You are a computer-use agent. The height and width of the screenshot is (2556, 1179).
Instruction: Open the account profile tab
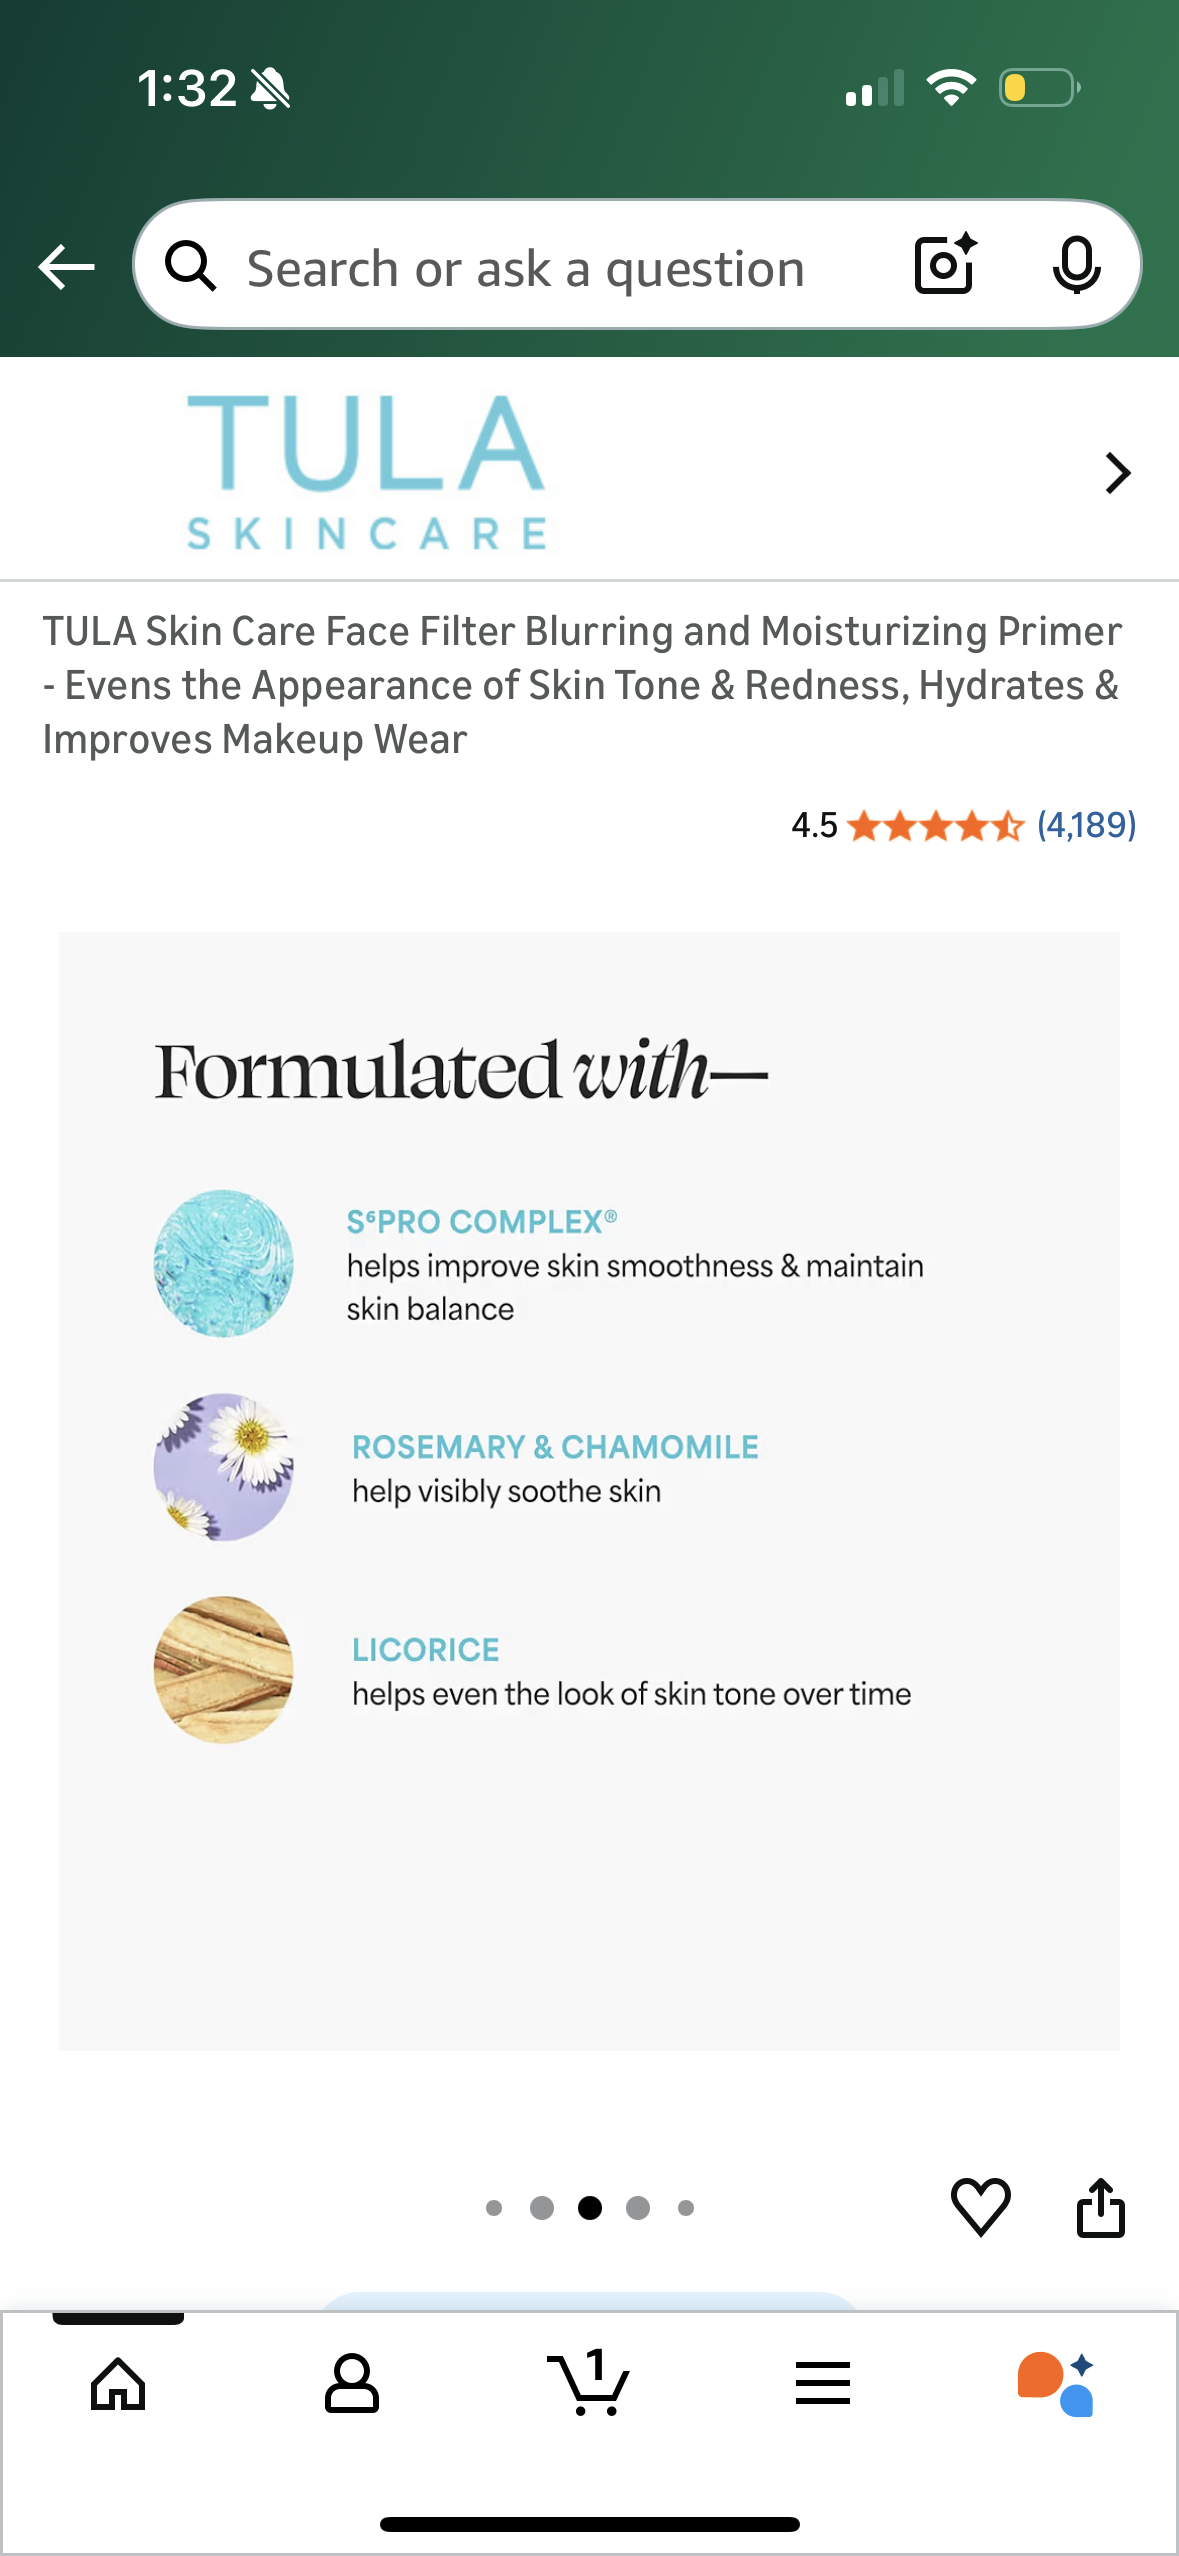(352, 2384)
